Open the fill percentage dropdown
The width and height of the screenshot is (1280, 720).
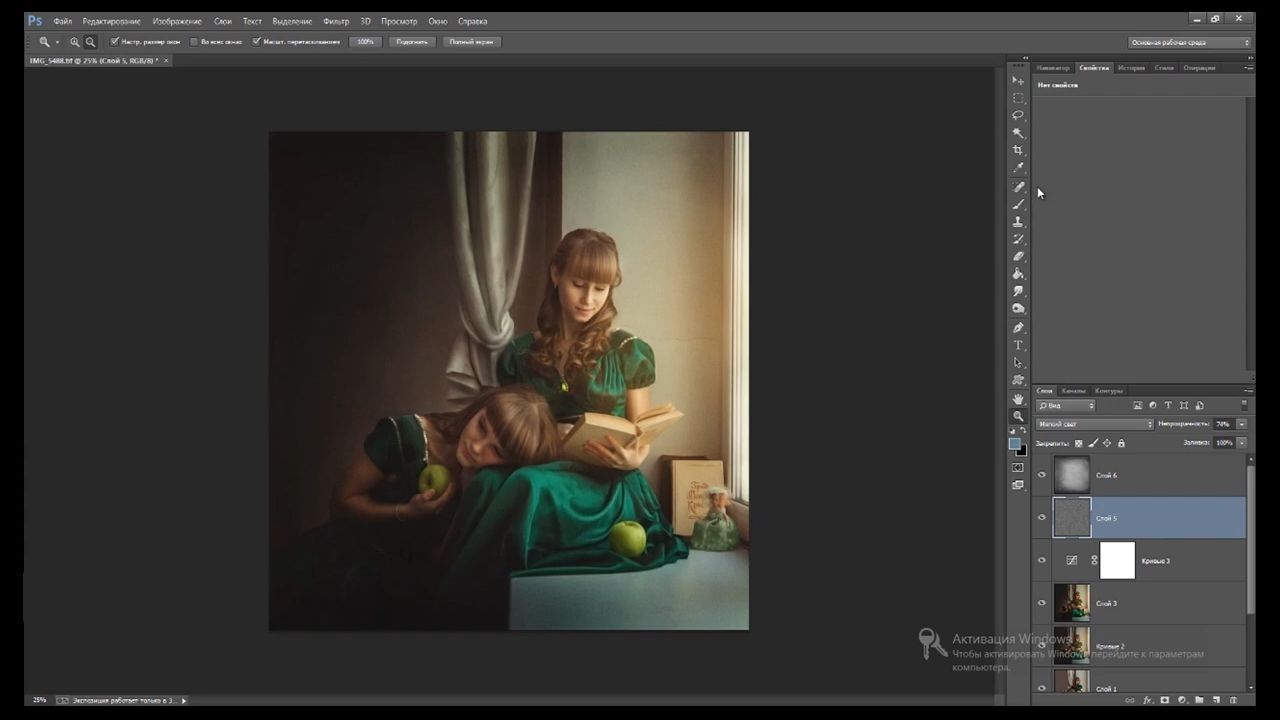1242,443
